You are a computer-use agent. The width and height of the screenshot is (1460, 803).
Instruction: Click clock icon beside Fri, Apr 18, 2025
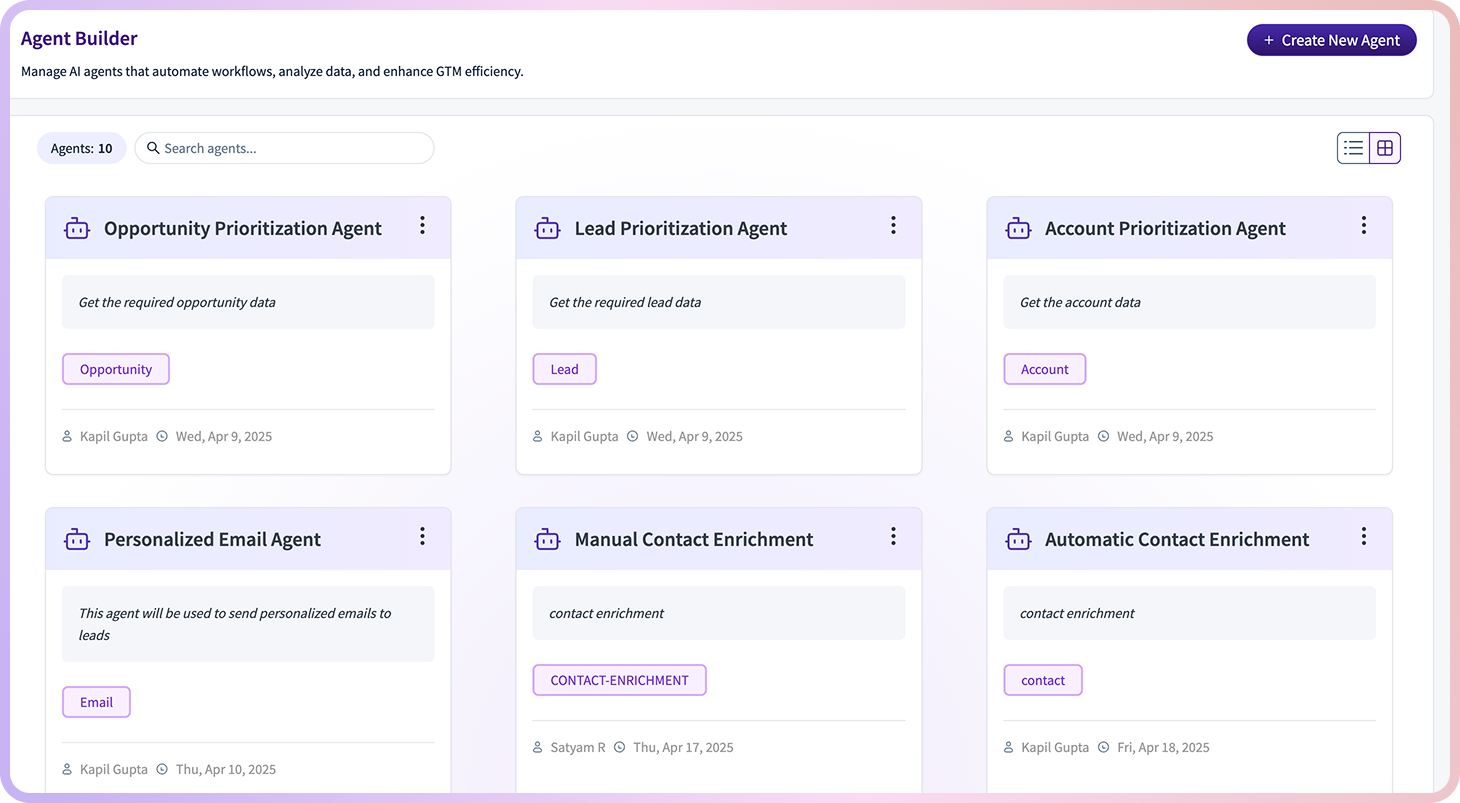point(1104,747)
